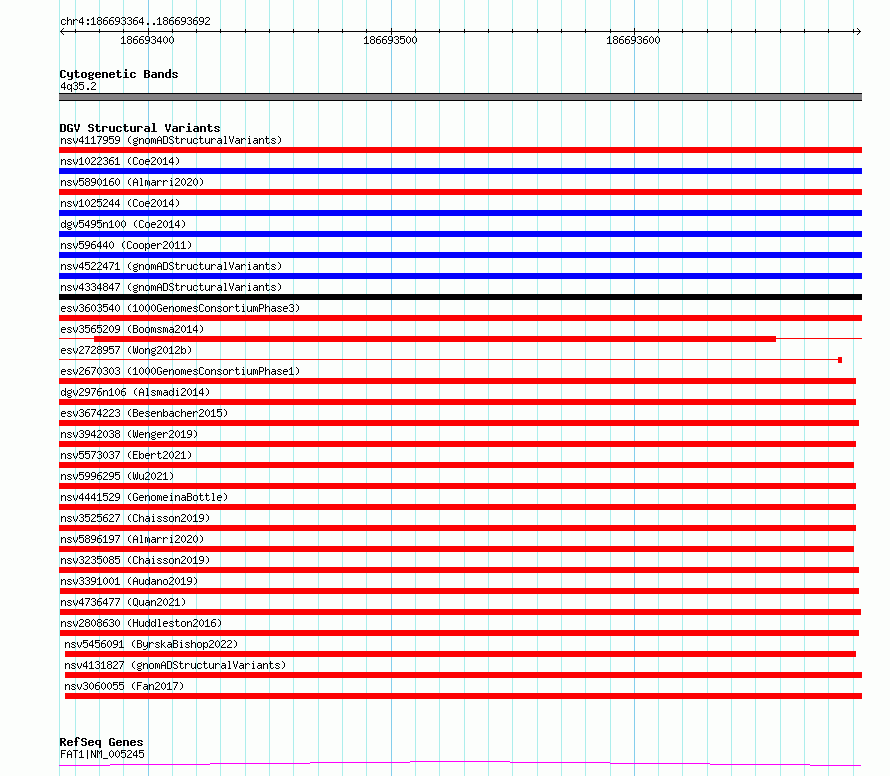Select variant esv3603540 (1000GenomesConsortiumPhase3)
Screen dimensions: 890x776
pyautogui.click(x=180, y=308)
